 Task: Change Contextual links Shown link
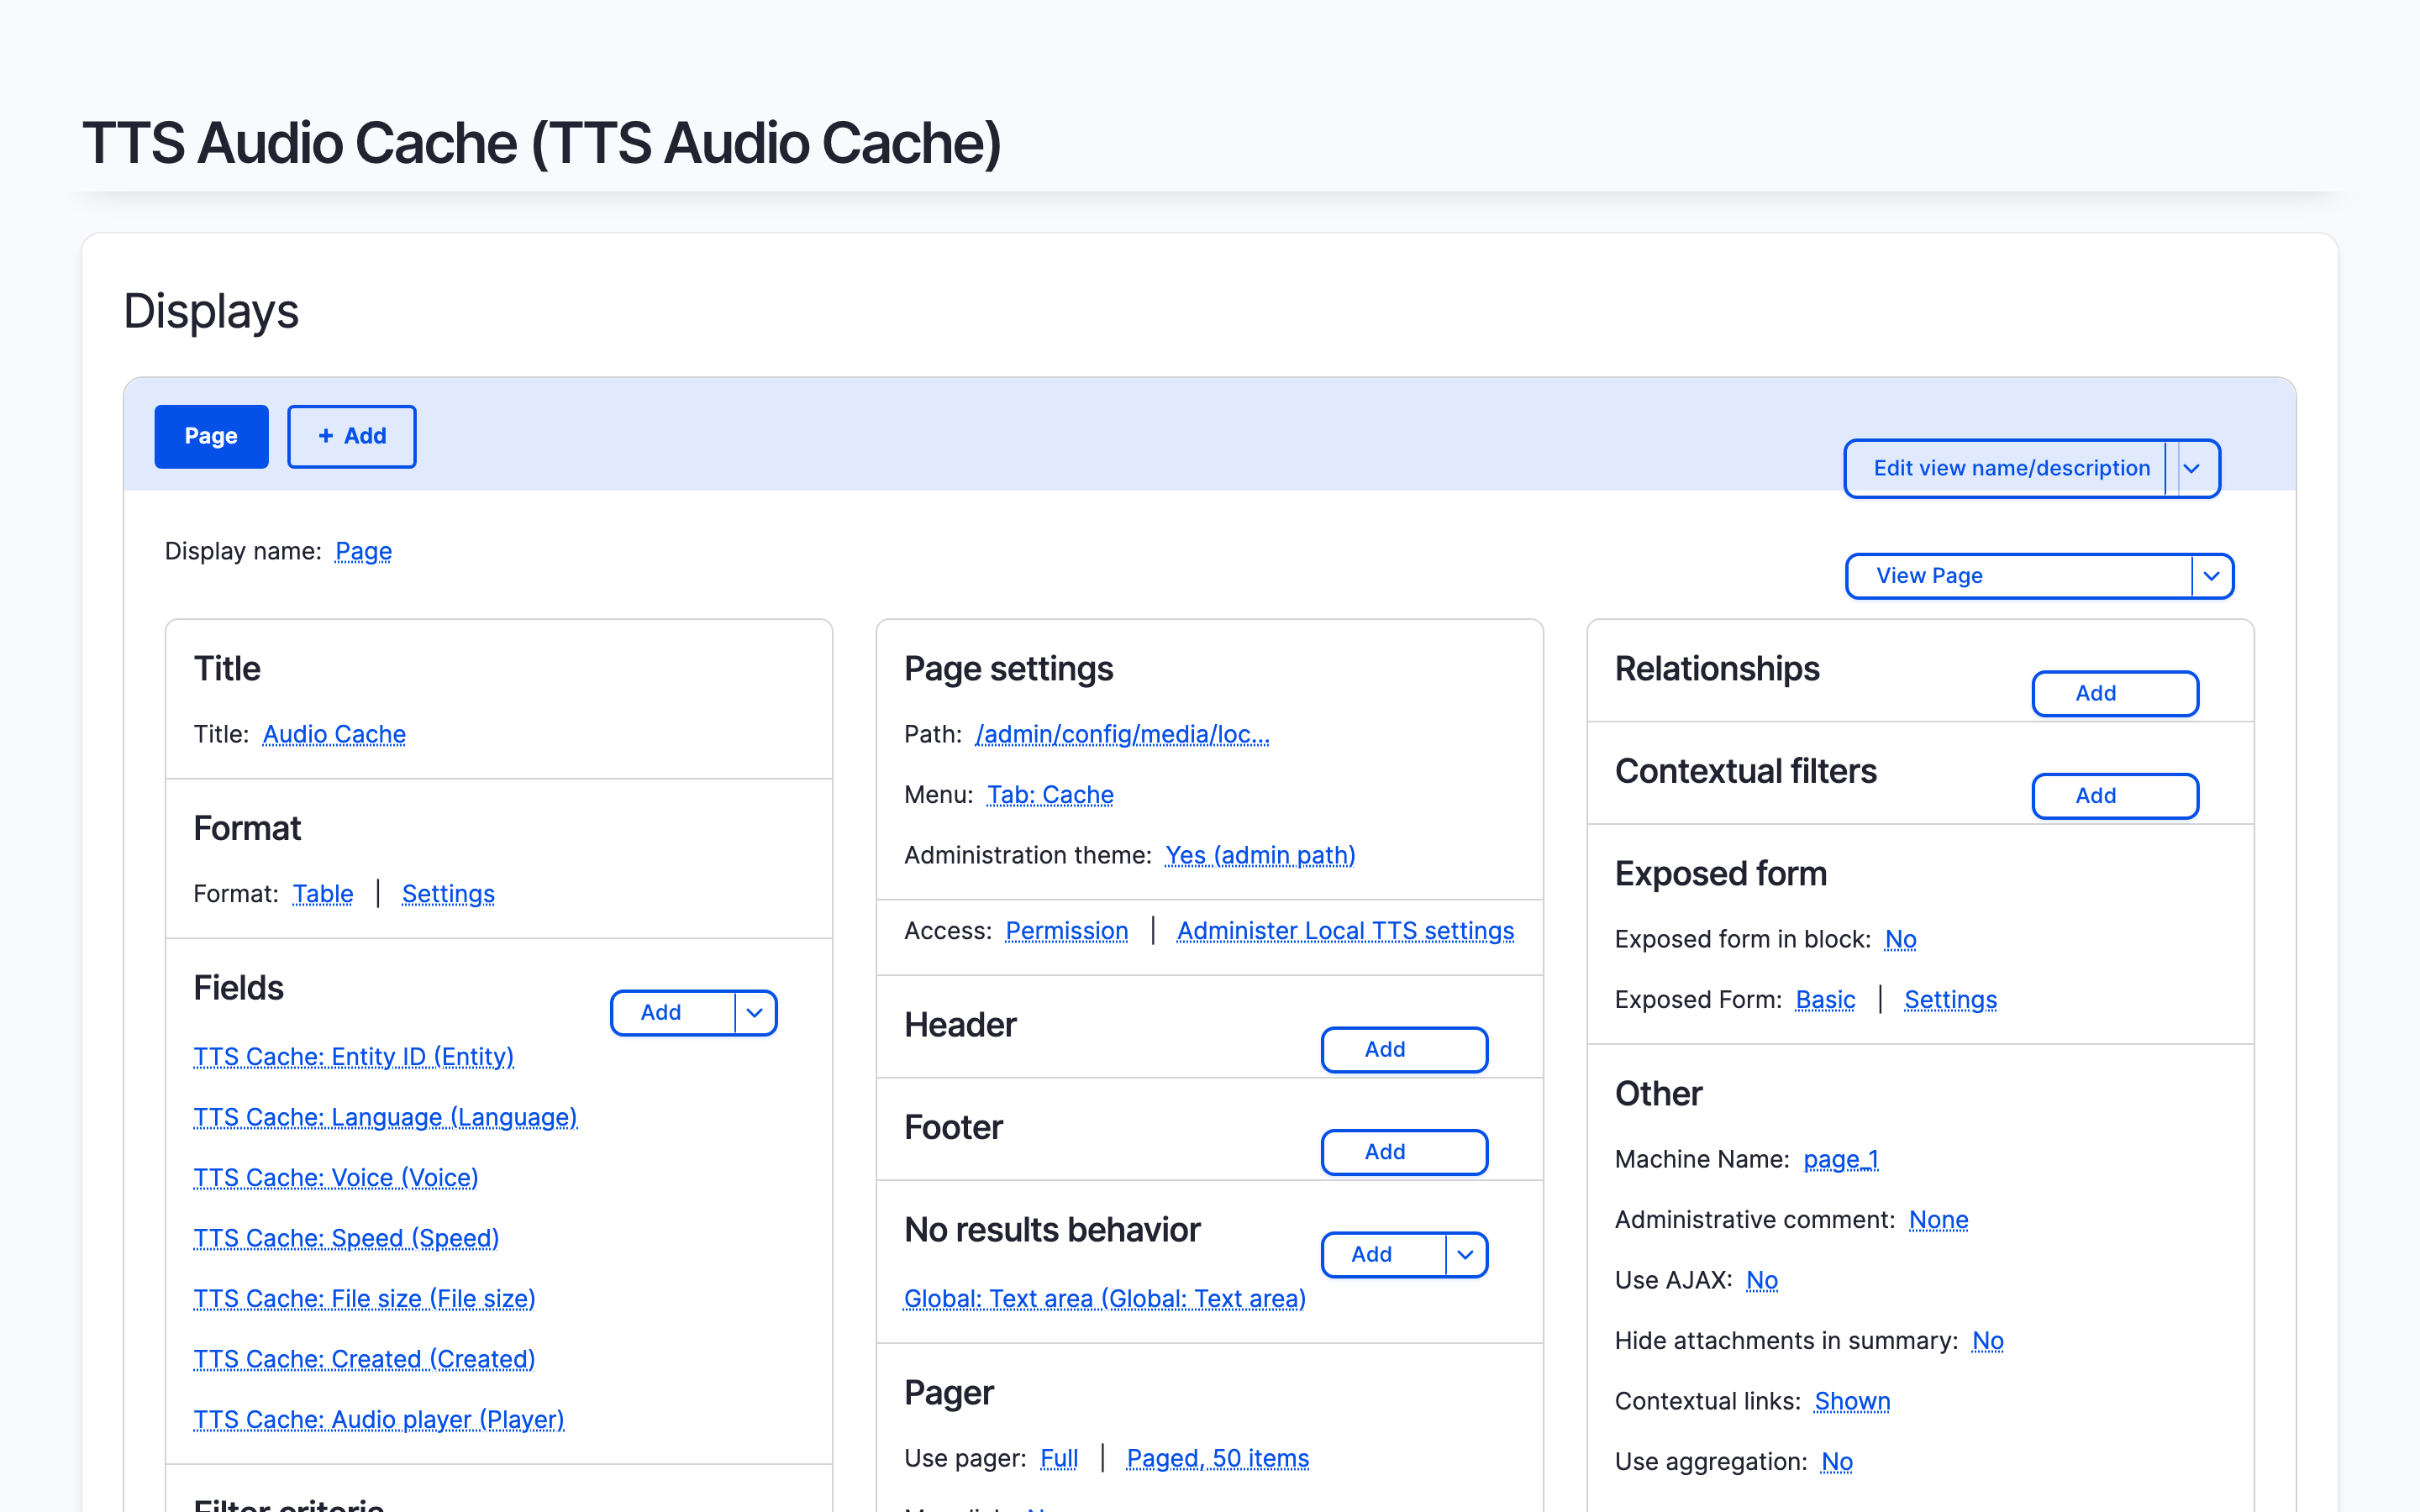(x=1852, y=1401)
